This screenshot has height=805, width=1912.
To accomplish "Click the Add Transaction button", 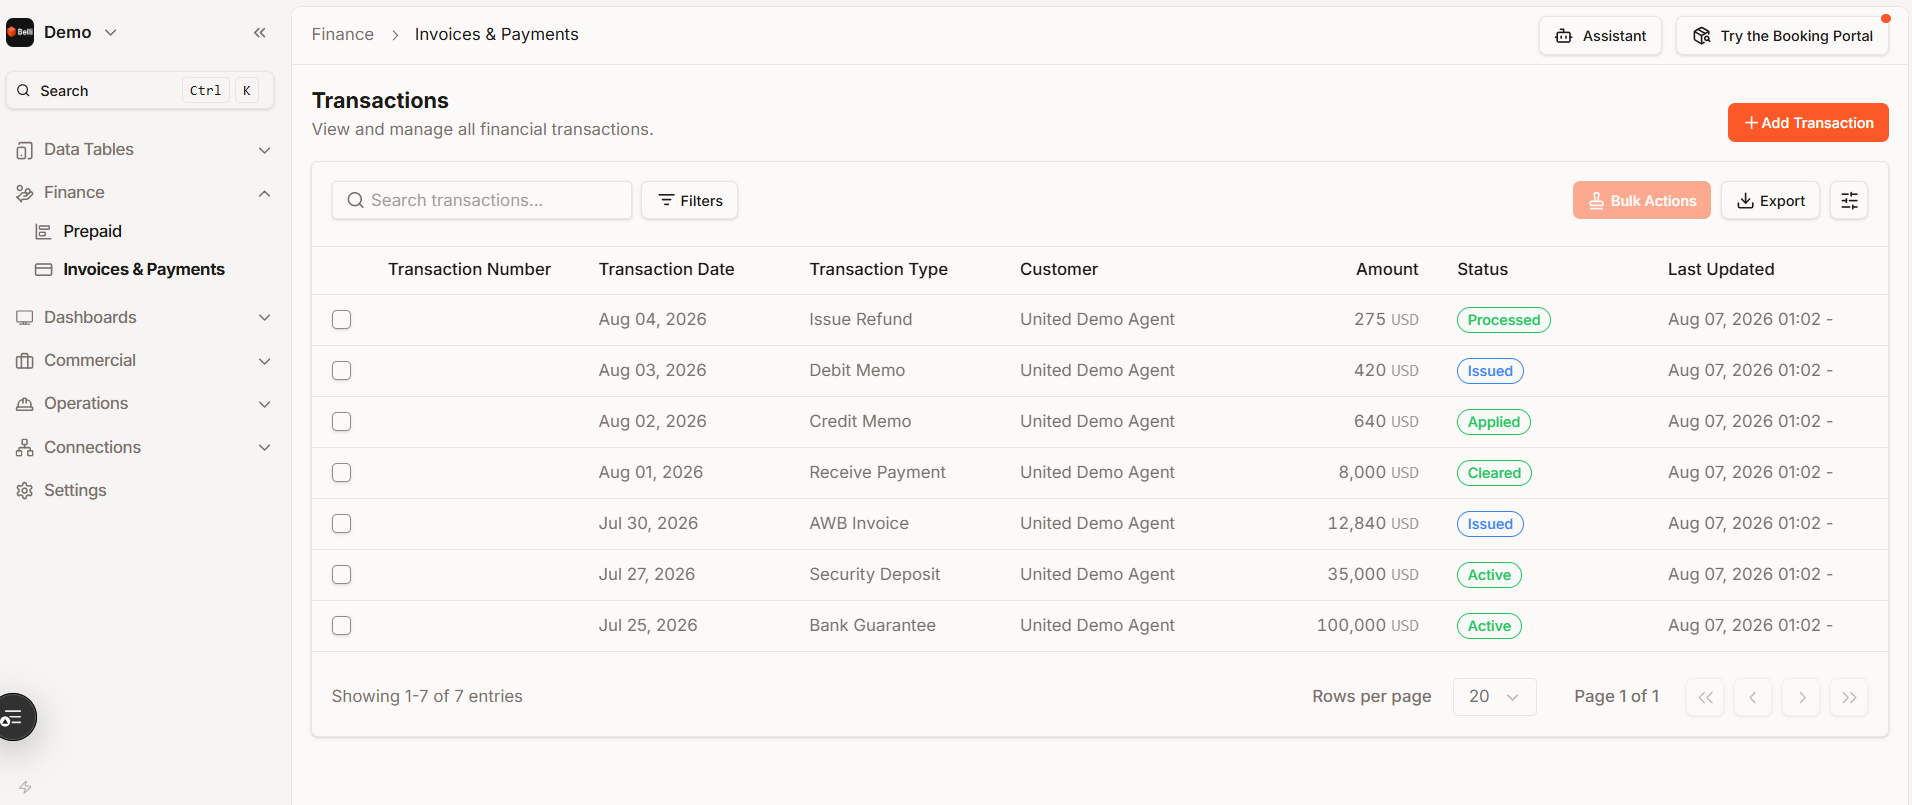I will pyautogui.click(x=1808, y=123).
